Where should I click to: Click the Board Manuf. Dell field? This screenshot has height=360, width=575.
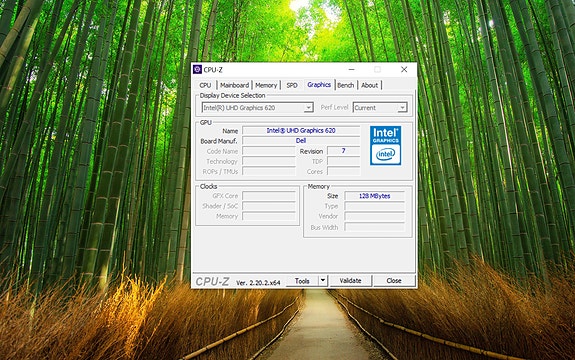point(301,141)
